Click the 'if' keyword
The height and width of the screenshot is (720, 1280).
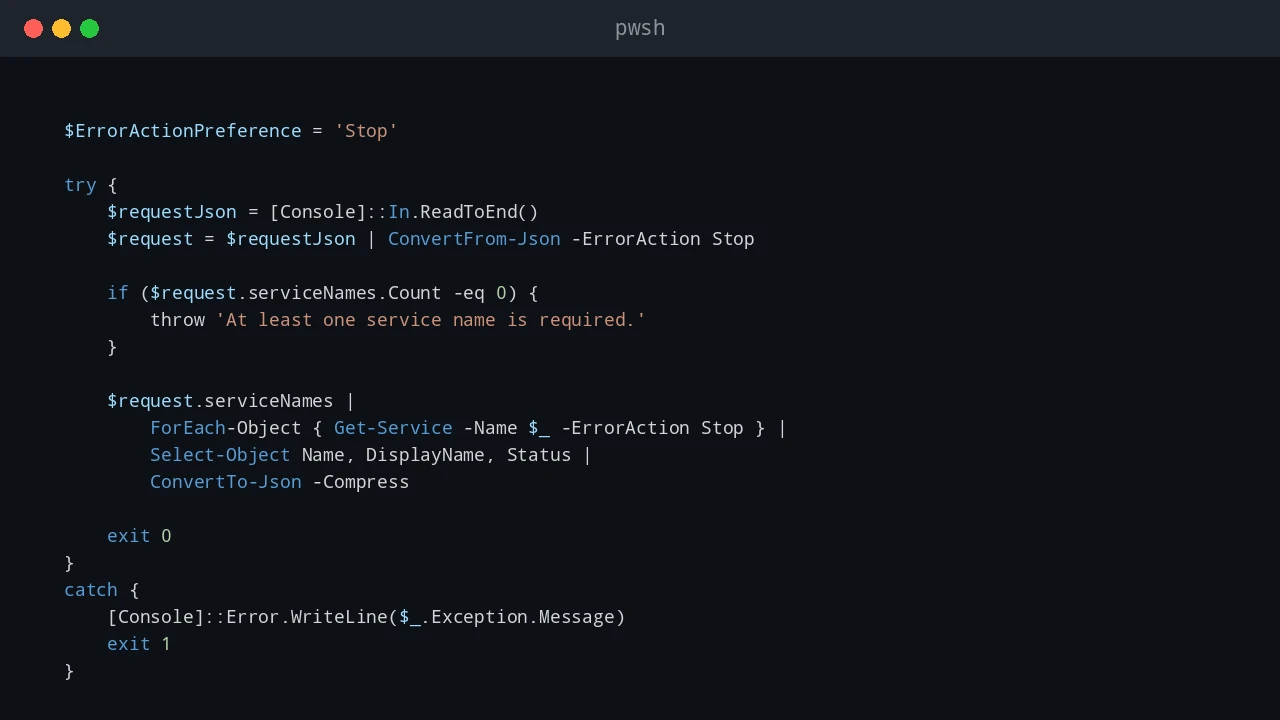(x=118, y=293)
